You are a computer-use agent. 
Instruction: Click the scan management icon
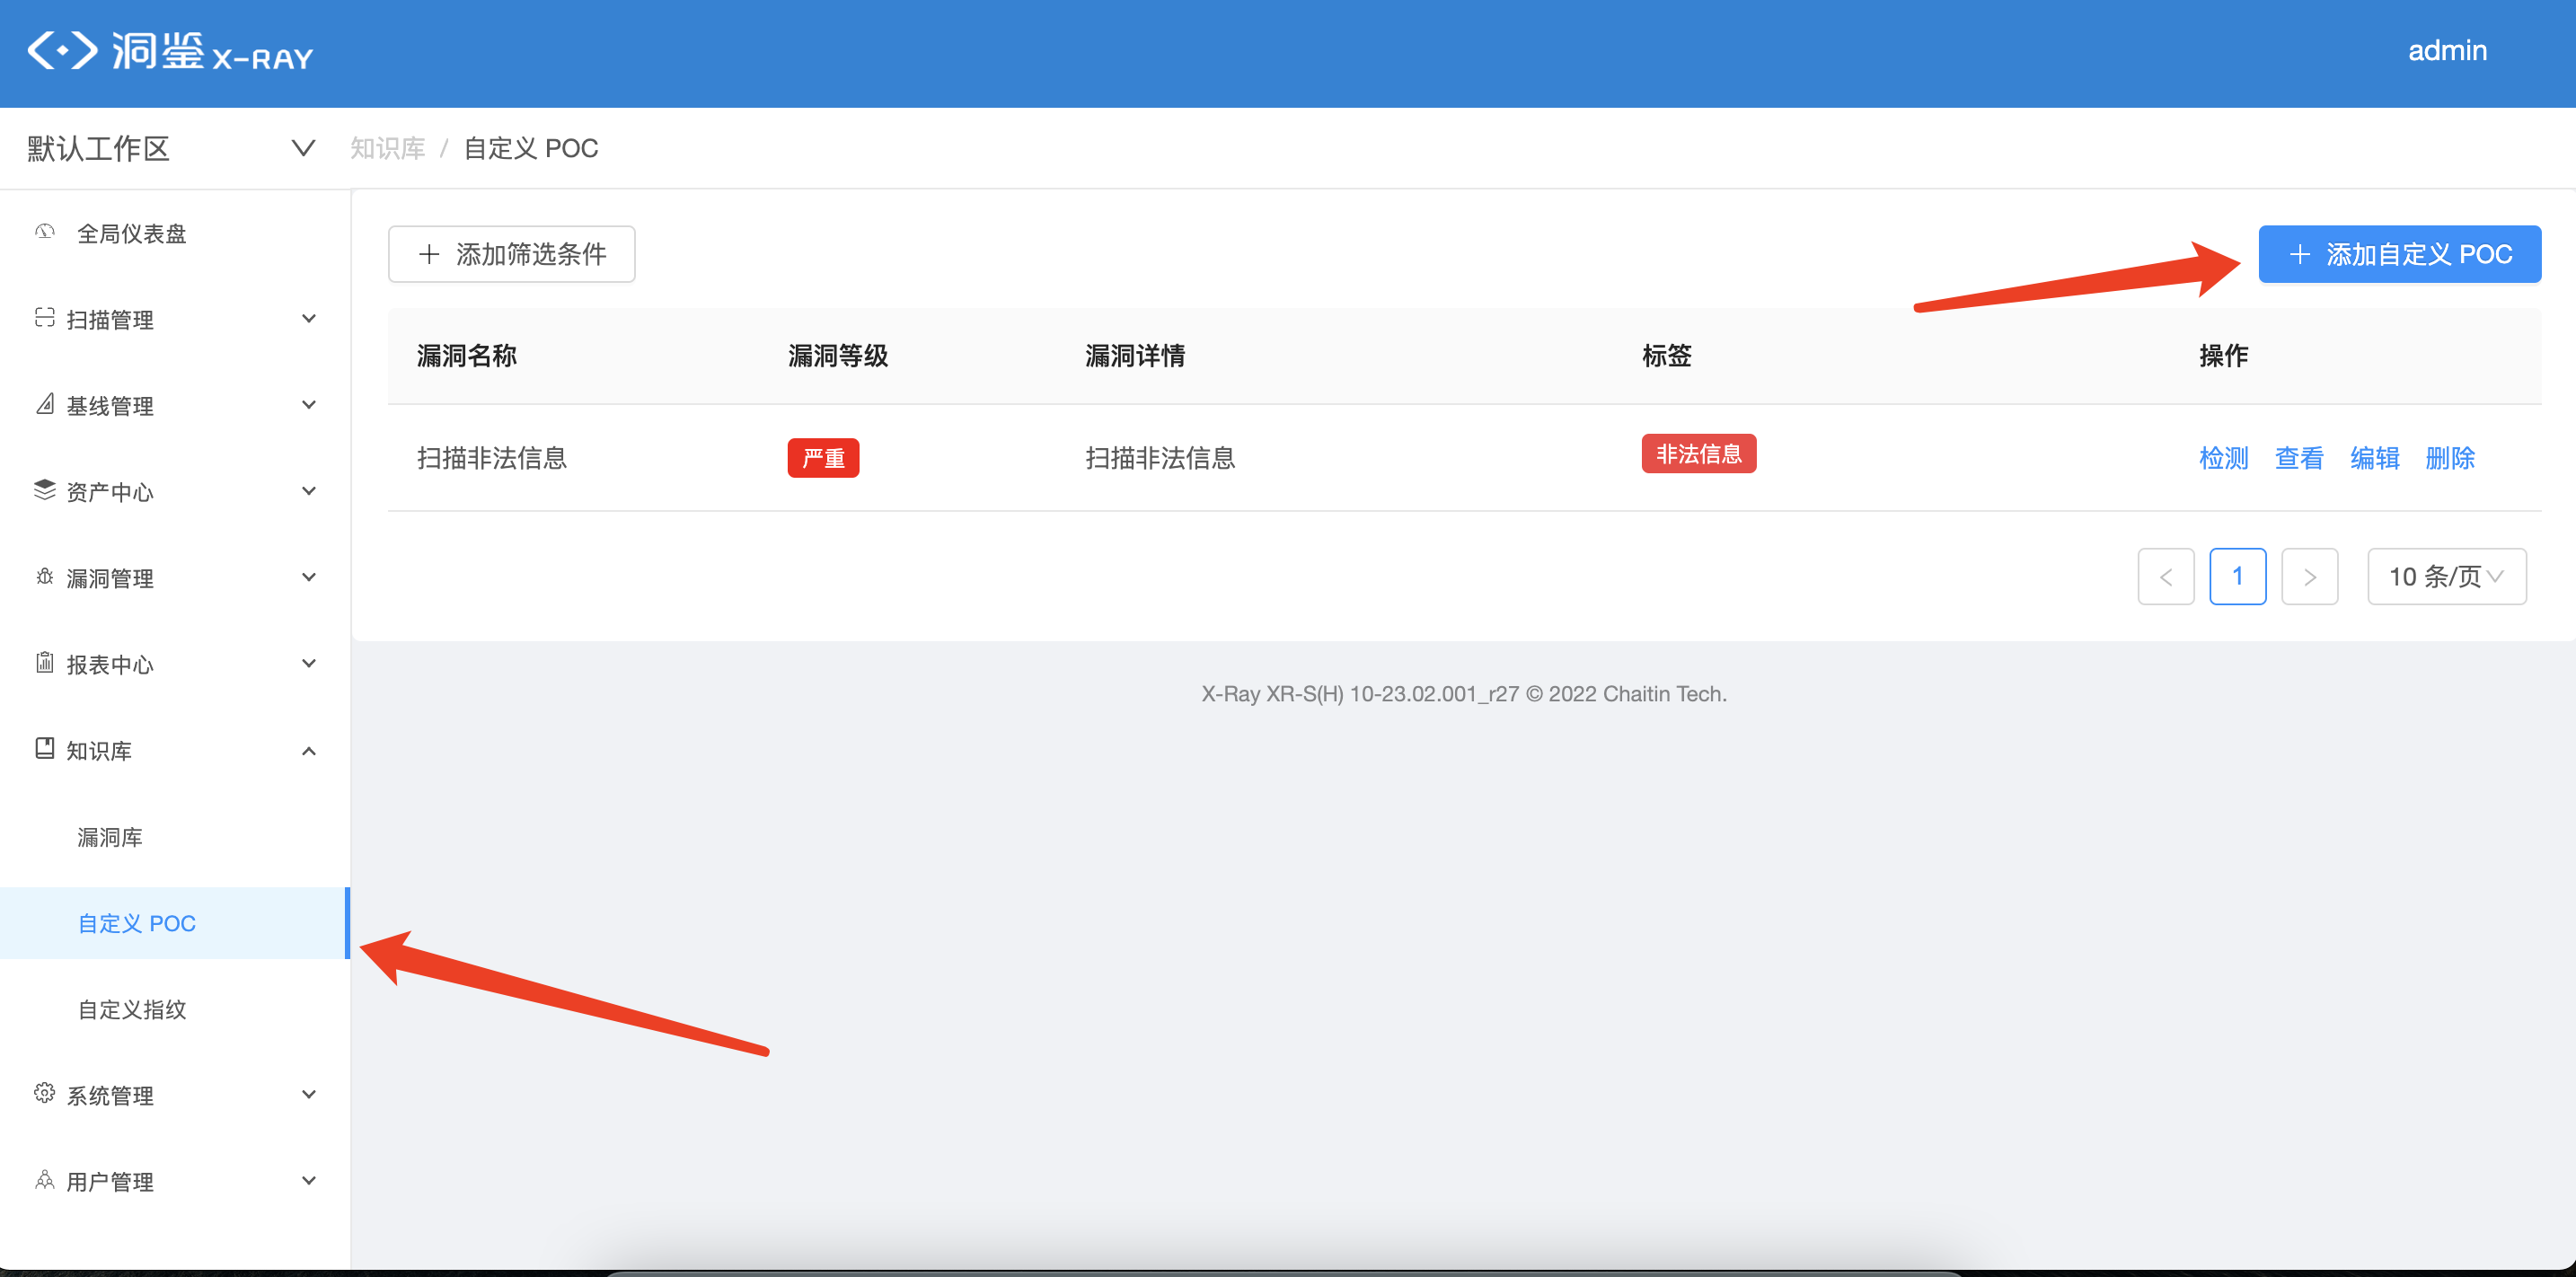[x=45, y=318]
